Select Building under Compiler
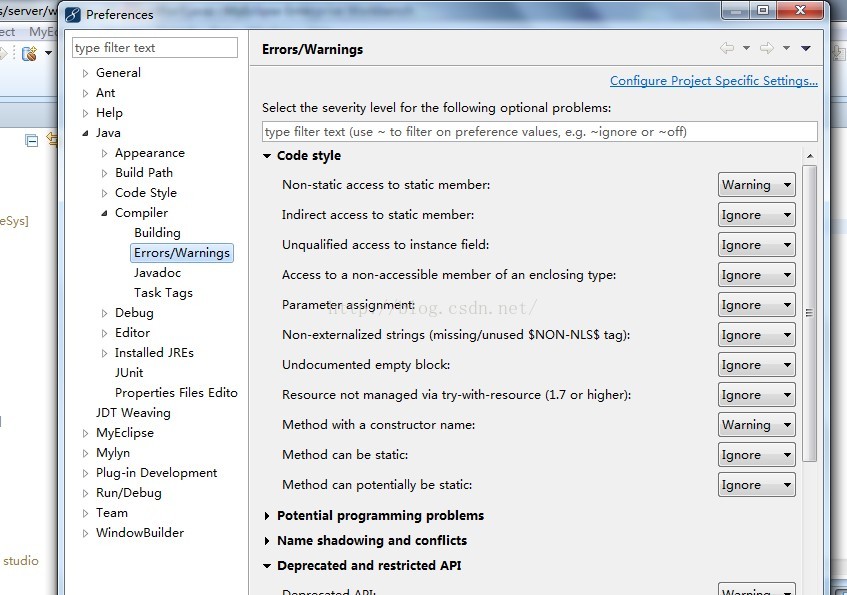Screen dimensions: 847x595 click(x=157, y=233)
